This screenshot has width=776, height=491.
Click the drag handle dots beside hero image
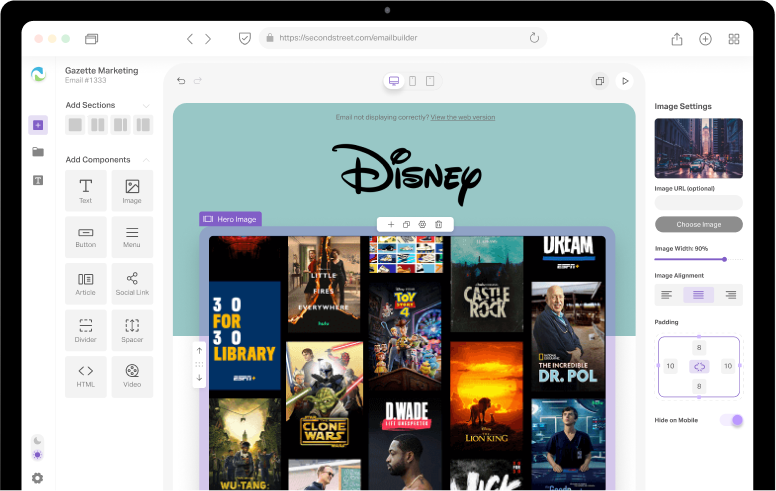[199, 364]
